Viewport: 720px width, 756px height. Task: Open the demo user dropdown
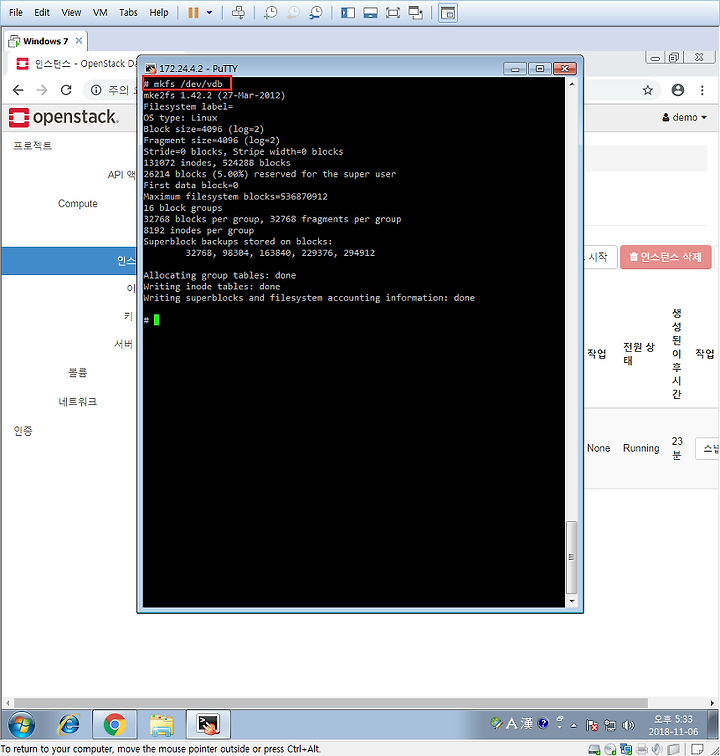pyautogui.click(x=684, y=117)
